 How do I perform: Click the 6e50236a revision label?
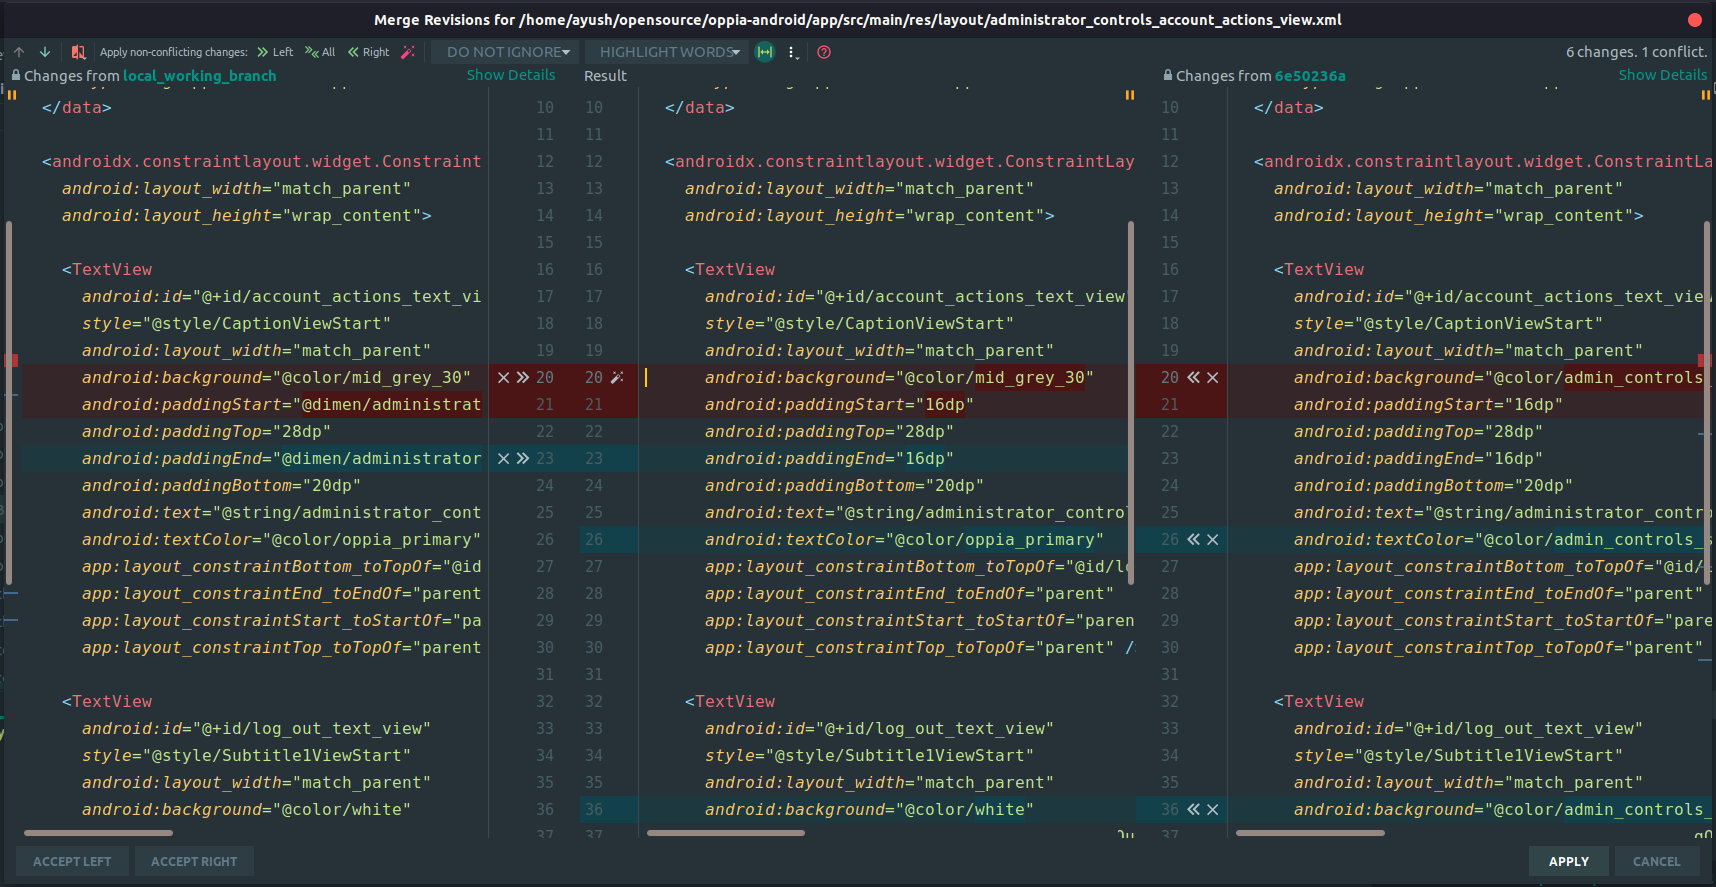coord(1310,76)
